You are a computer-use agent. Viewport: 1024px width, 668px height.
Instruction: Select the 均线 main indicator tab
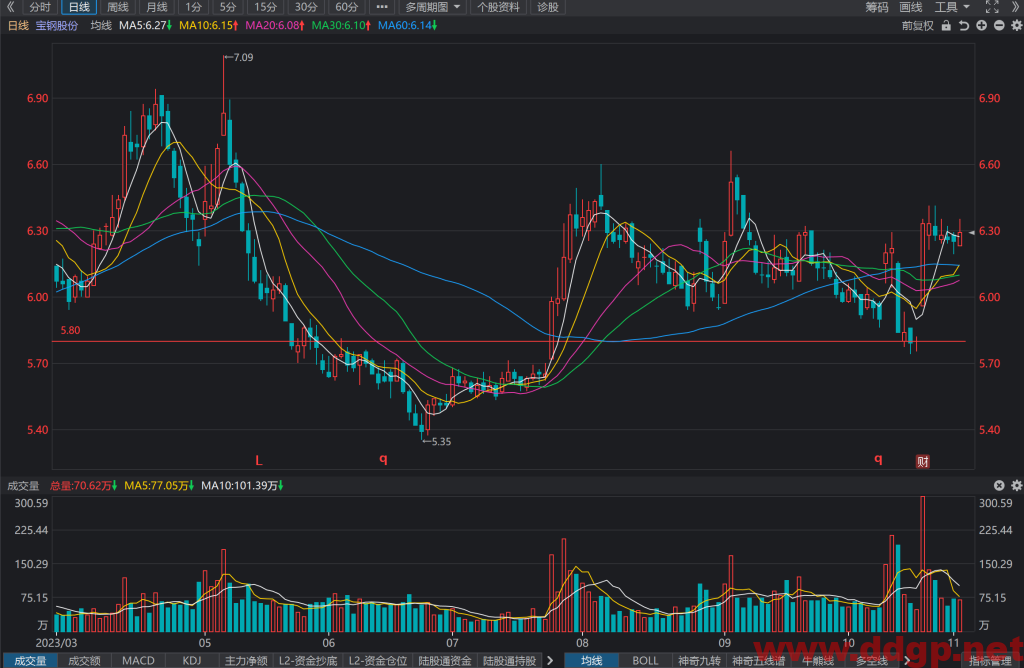(x=592, y=660)
